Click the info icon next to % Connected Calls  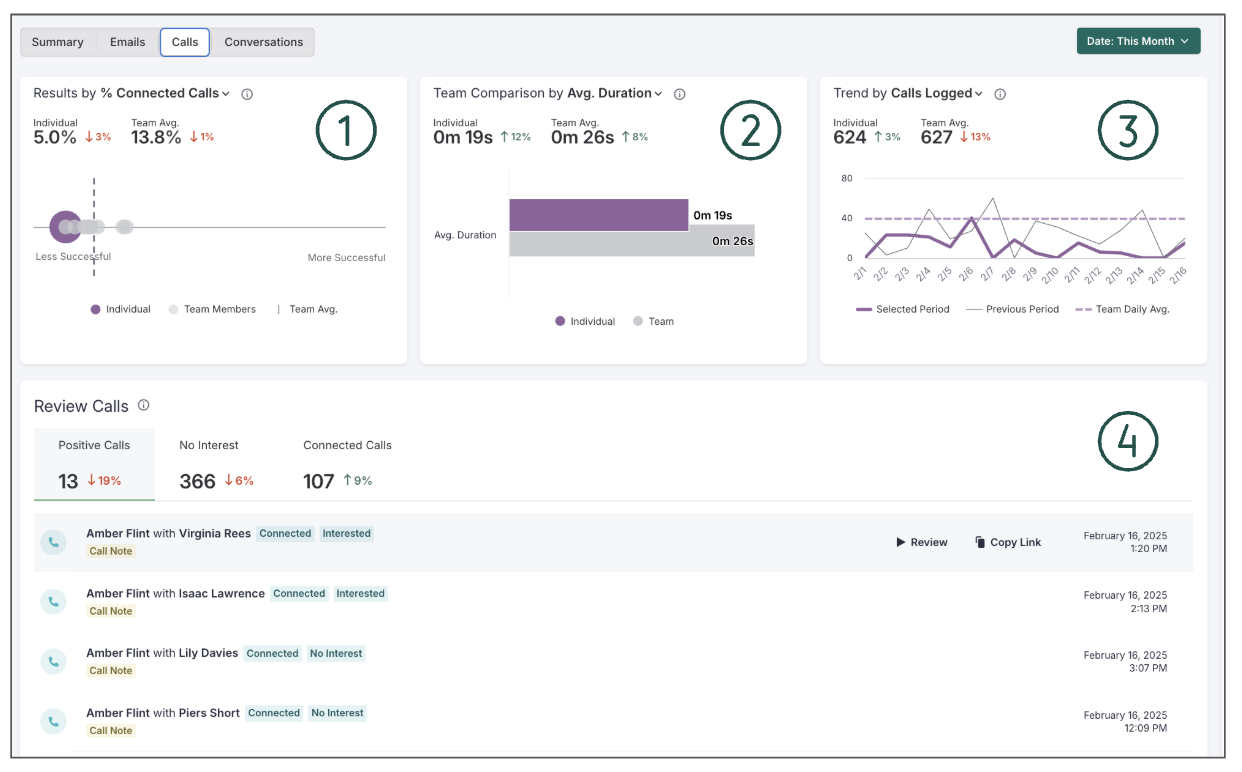coord(246,93)
